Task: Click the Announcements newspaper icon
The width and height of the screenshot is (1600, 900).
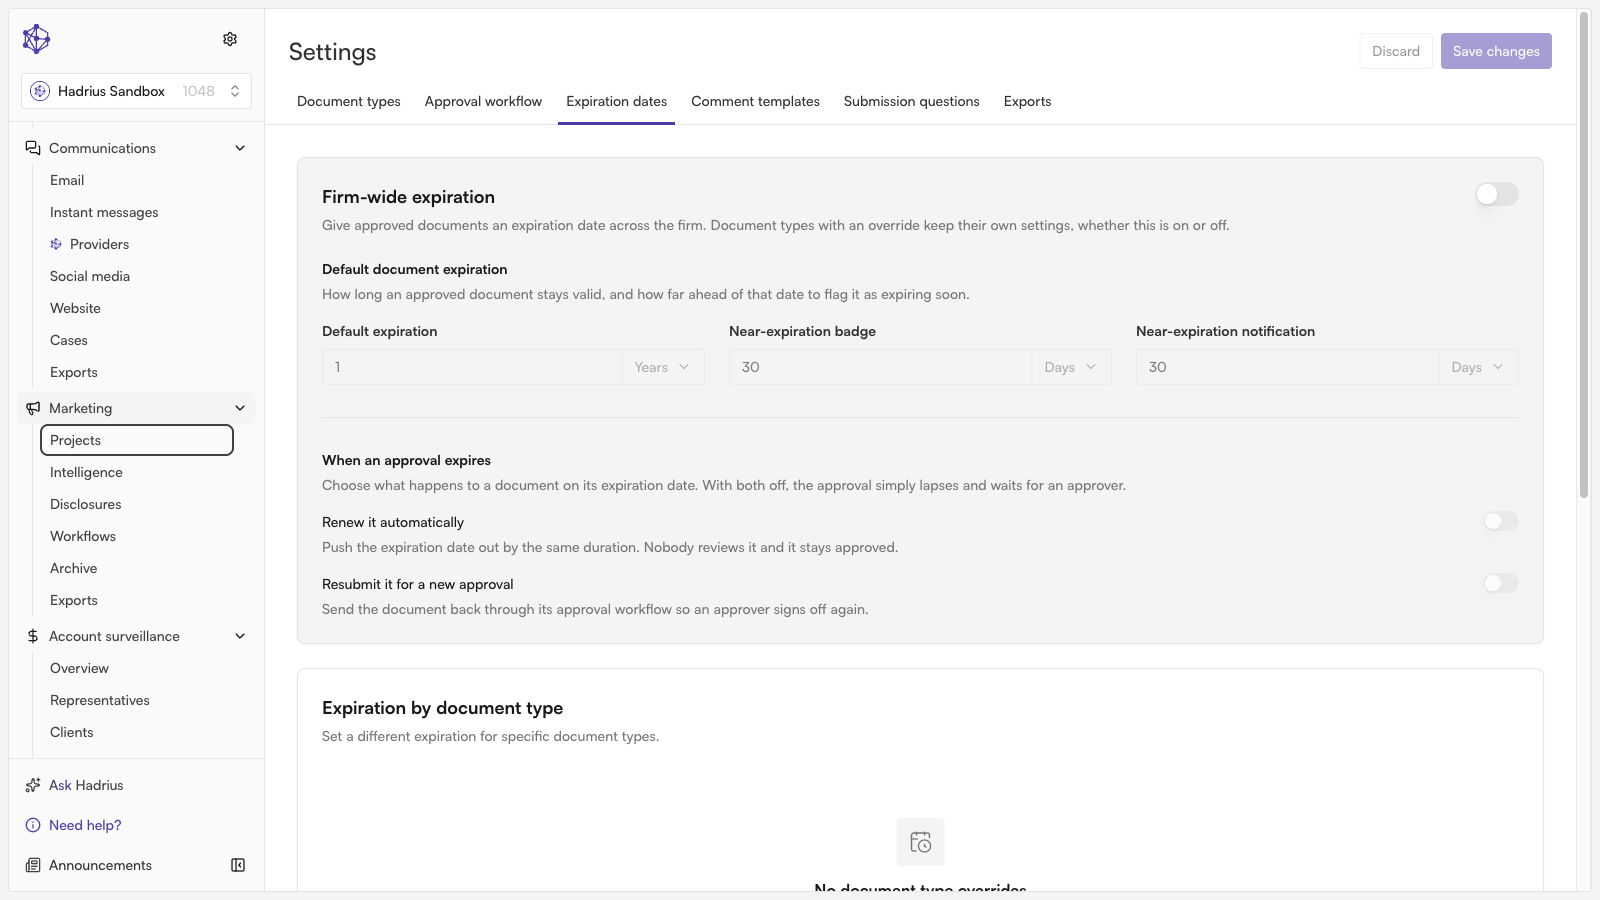Action: pos(33,865)
